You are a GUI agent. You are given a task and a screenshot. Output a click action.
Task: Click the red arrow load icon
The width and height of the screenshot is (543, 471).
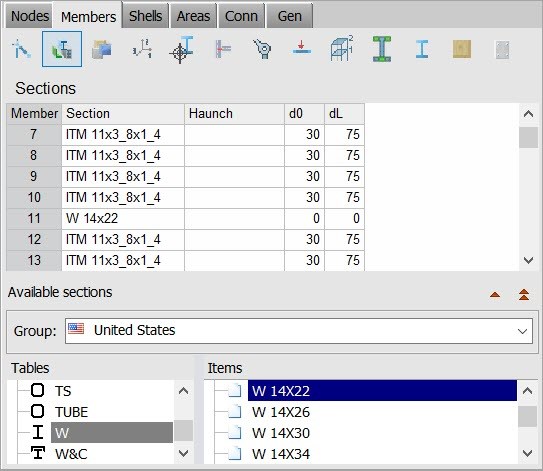(302, 48)
